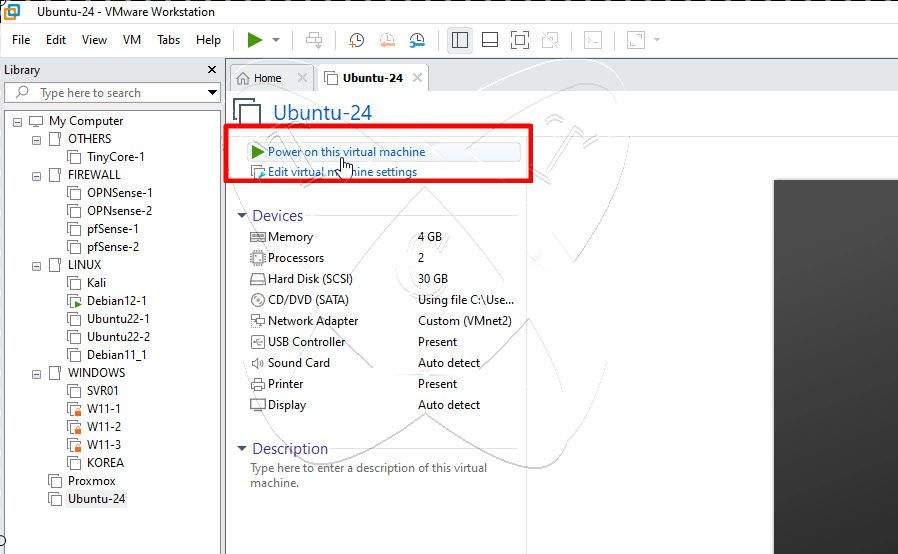Close the Home tab
This screenshot has width=898, height=554.
point(302,77)
